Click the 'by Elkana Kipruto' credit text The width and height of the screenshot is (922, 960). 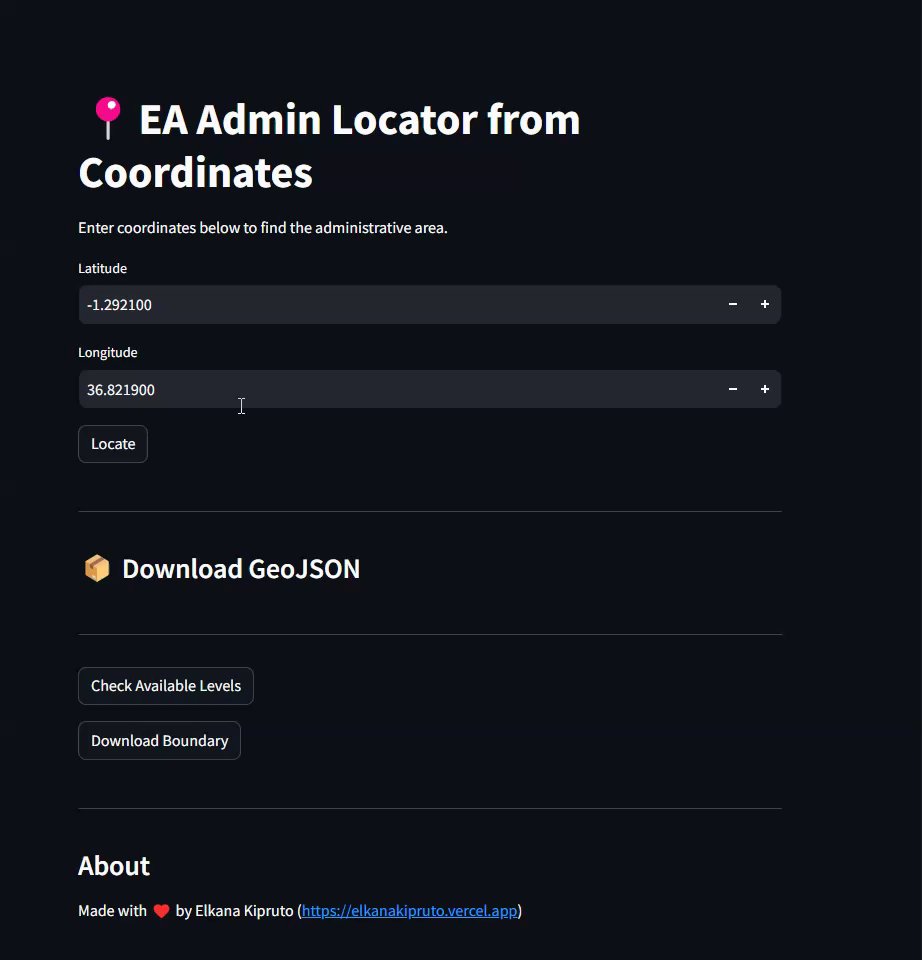click(x=235, y=911)
